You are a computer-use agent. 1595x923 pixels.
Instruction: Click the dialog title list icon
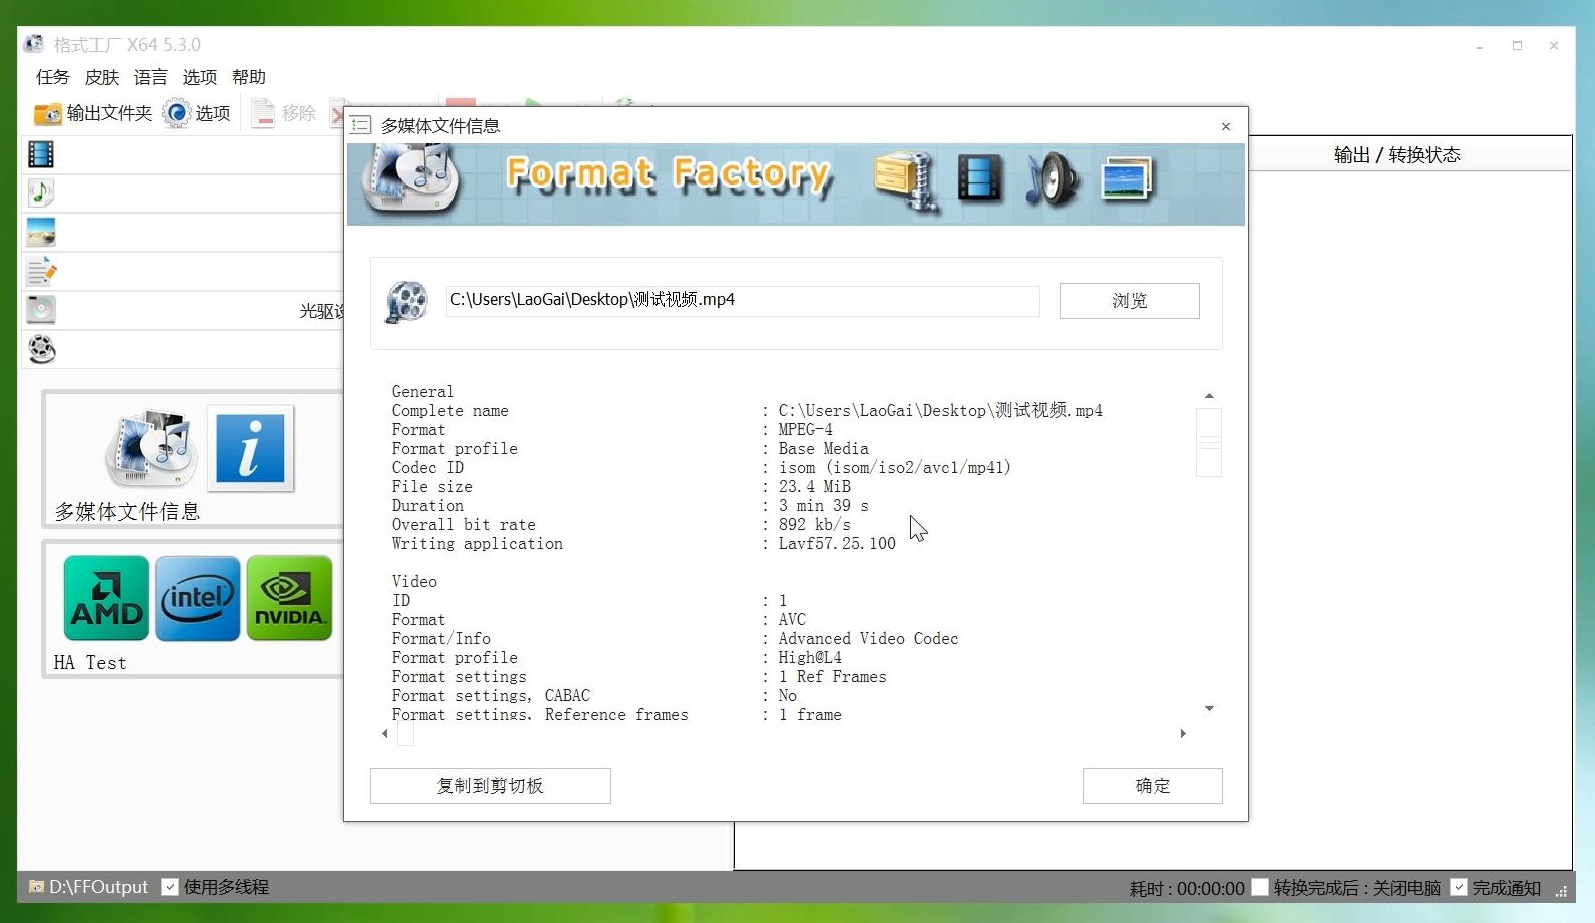click(x=361, y=125)
